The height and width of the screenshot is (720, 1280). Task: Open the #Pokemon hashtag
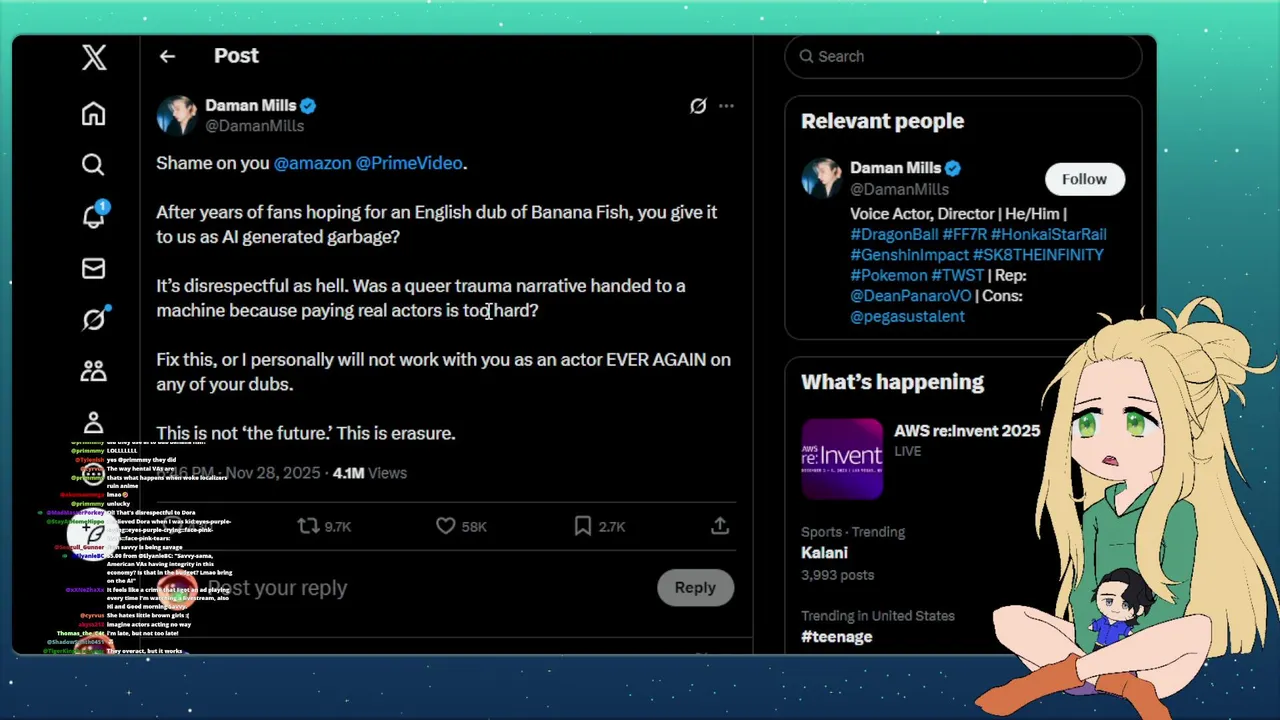coord(889,275)
